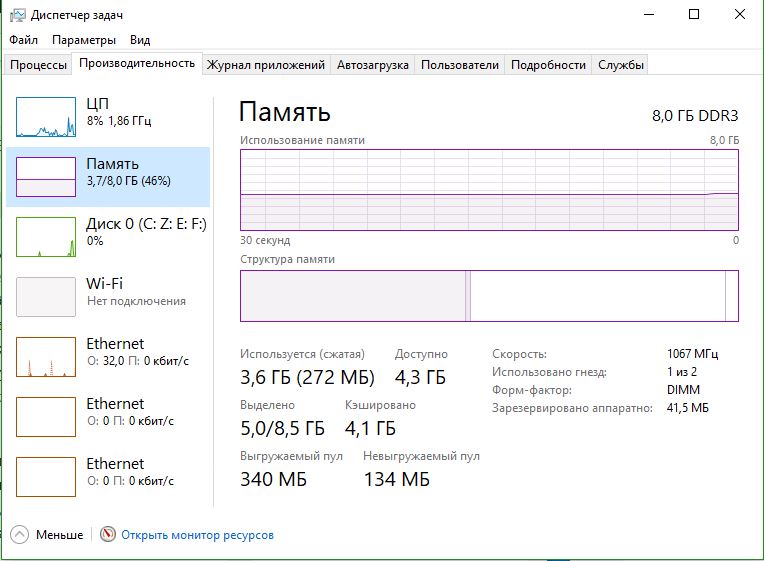Select the Производительность tab

[137, 63]
